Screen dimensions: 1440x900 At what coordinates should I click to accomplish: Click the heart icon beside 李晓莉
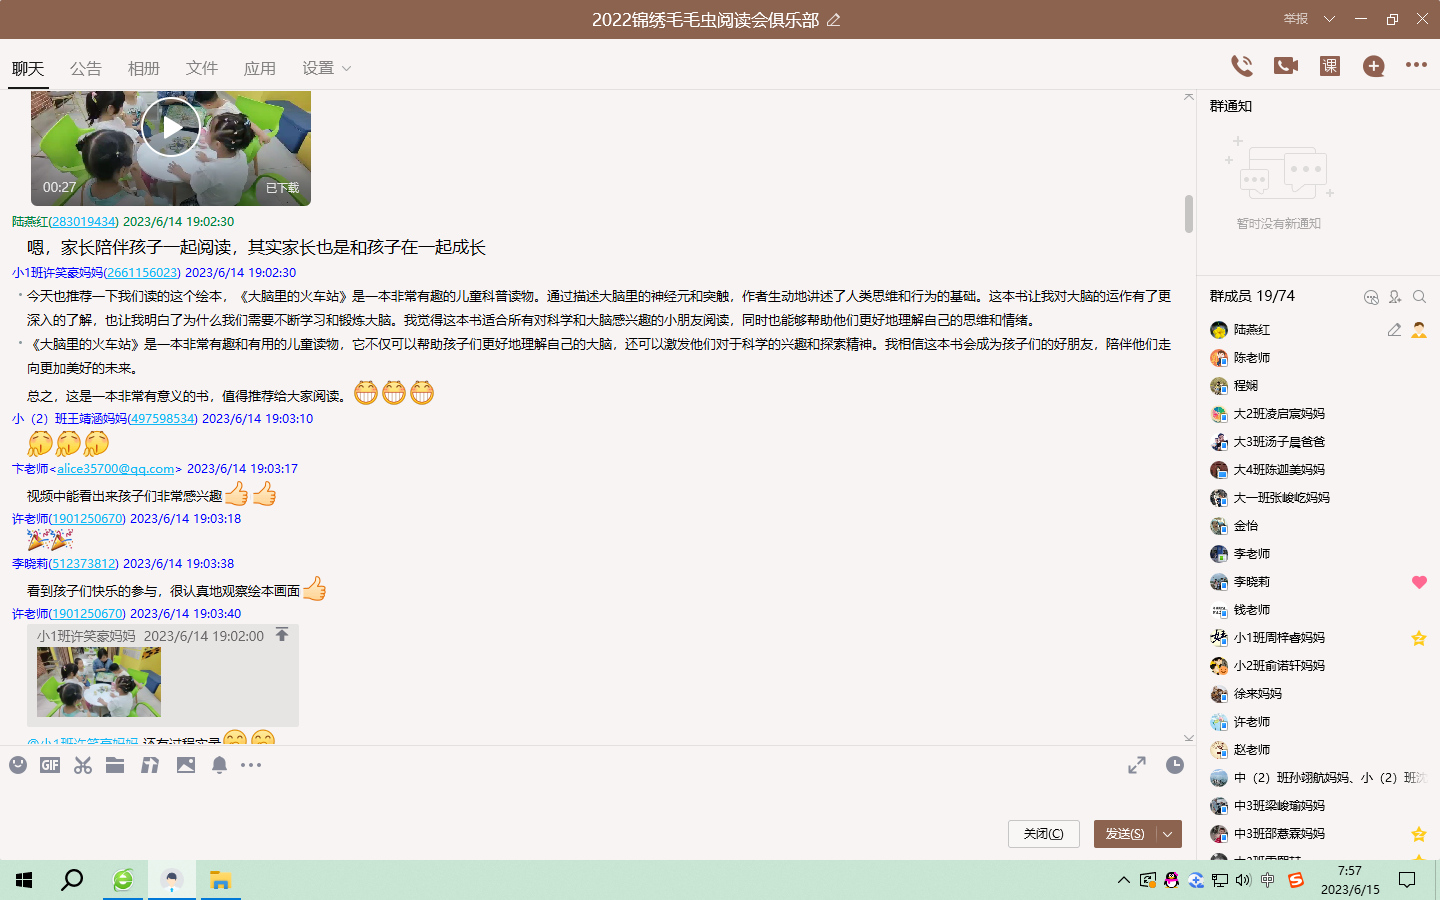[1419, 582]
